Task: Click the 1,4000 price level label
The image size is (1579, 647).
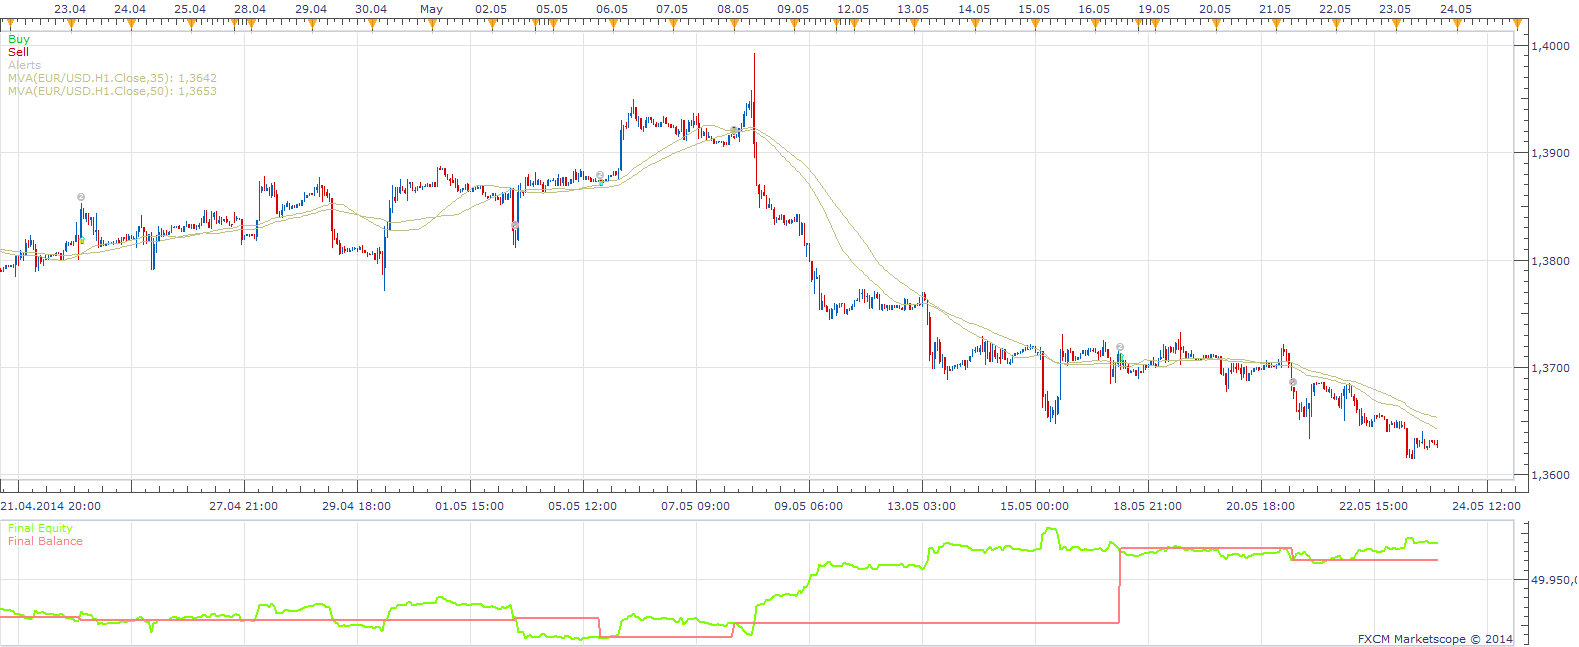Action: click(1551, 46)
